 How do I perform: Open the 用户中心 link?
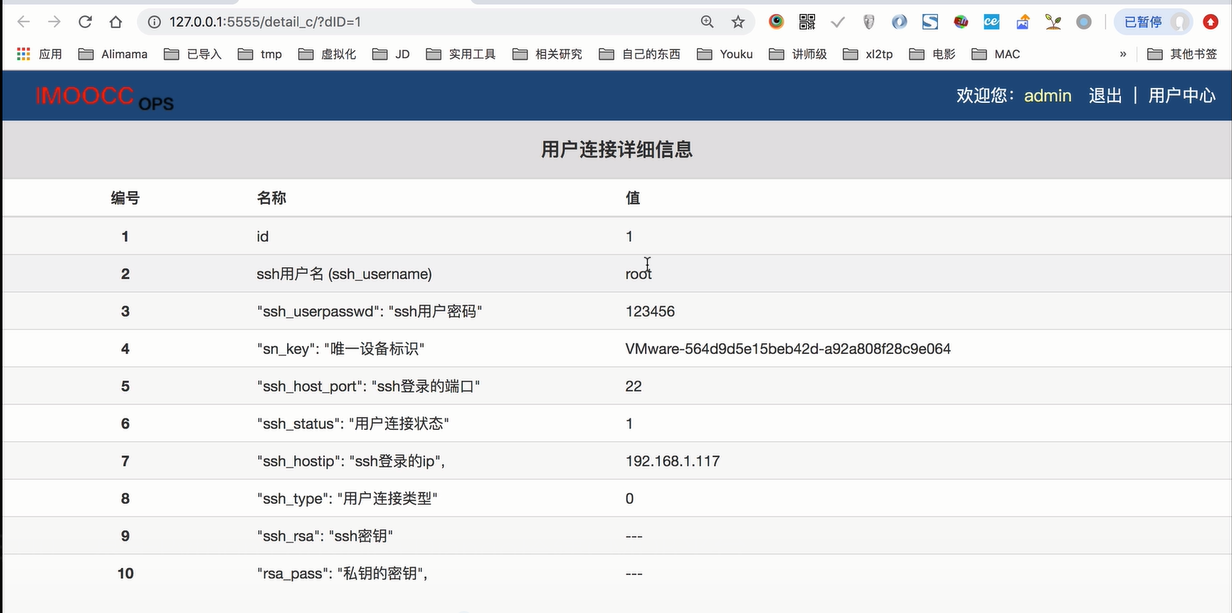pyautogui.click(x=1181, y=96)
